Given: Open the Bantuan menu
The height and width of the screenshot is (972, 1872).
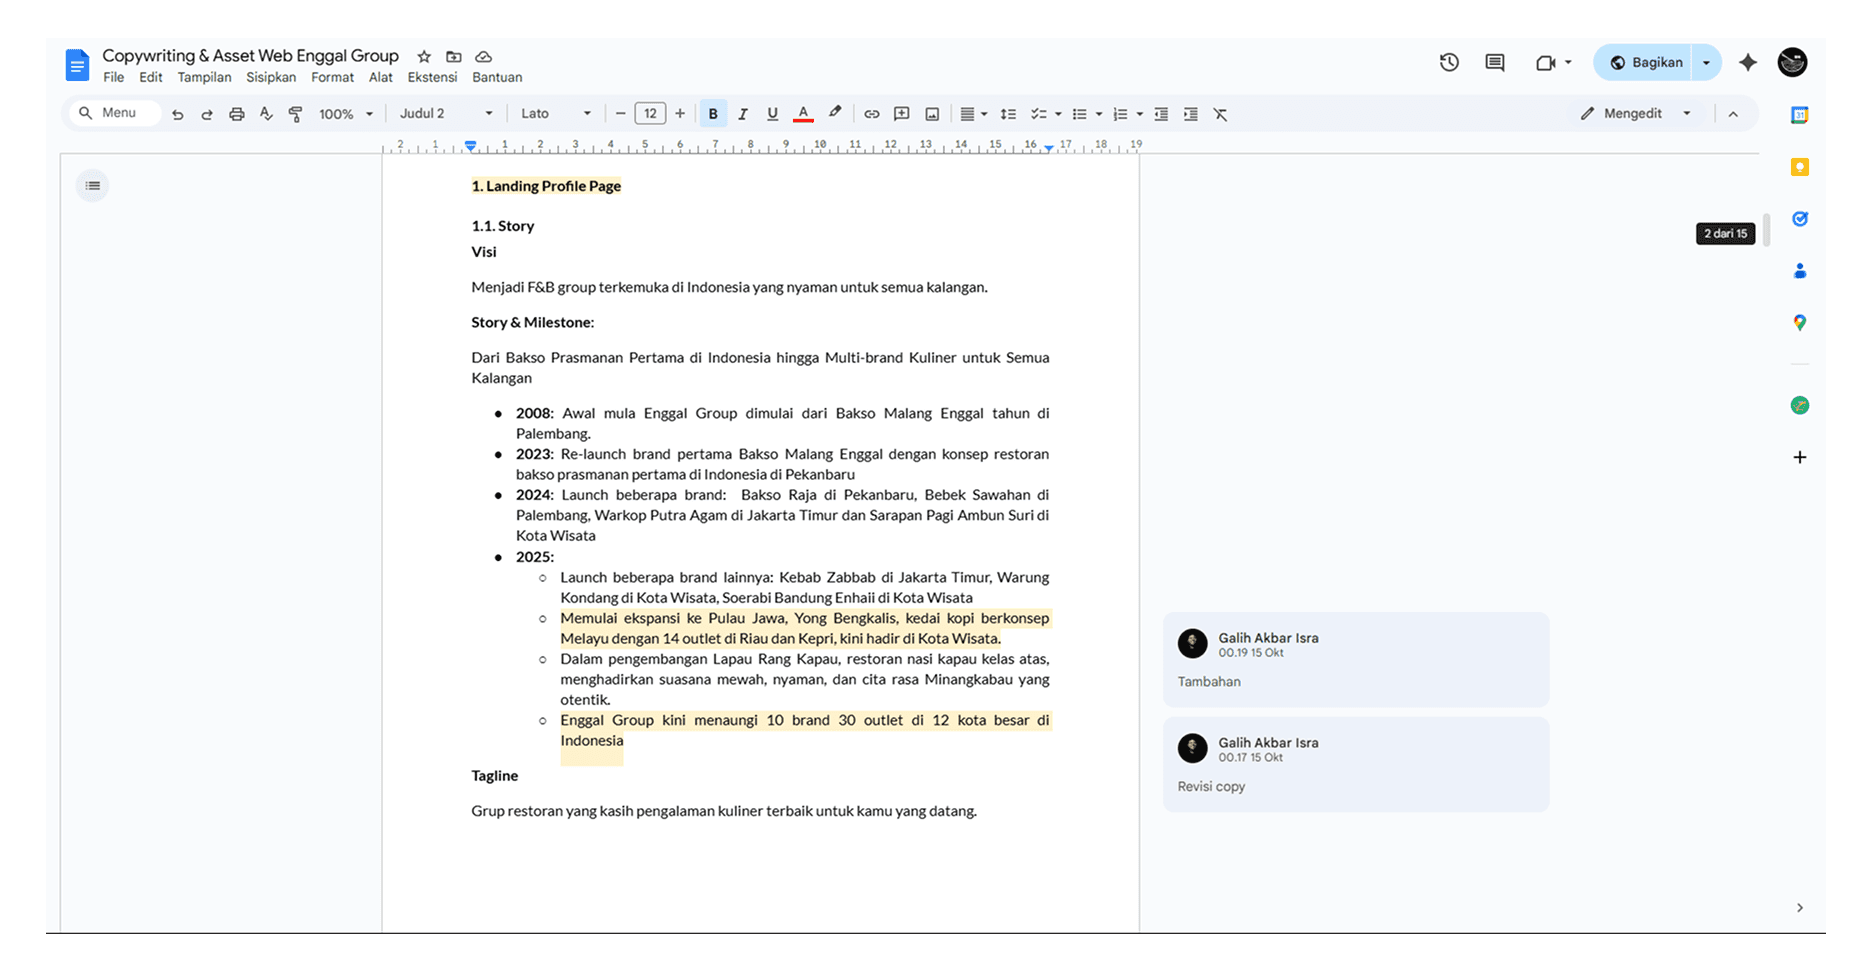Looking at the screenshot, I should pyautogui.click(x=497, y=78).
